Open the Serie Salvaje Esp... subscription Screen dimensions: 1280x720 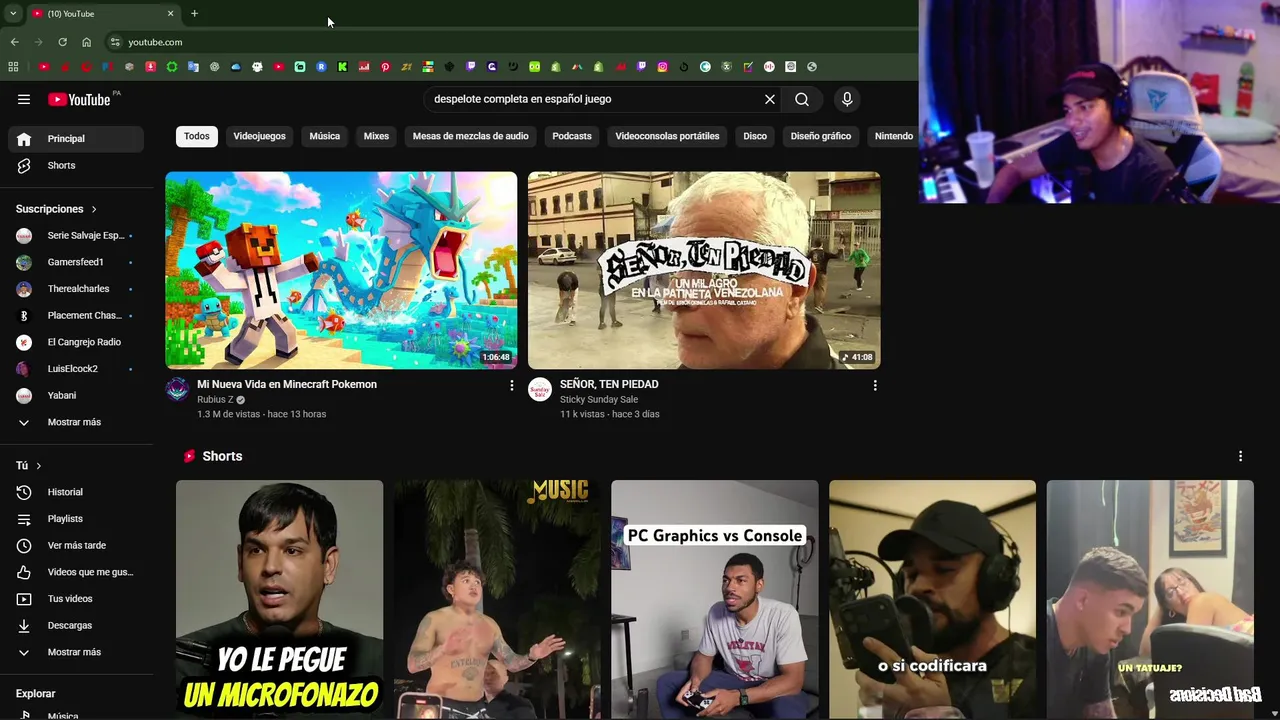[x=76, y=236]
